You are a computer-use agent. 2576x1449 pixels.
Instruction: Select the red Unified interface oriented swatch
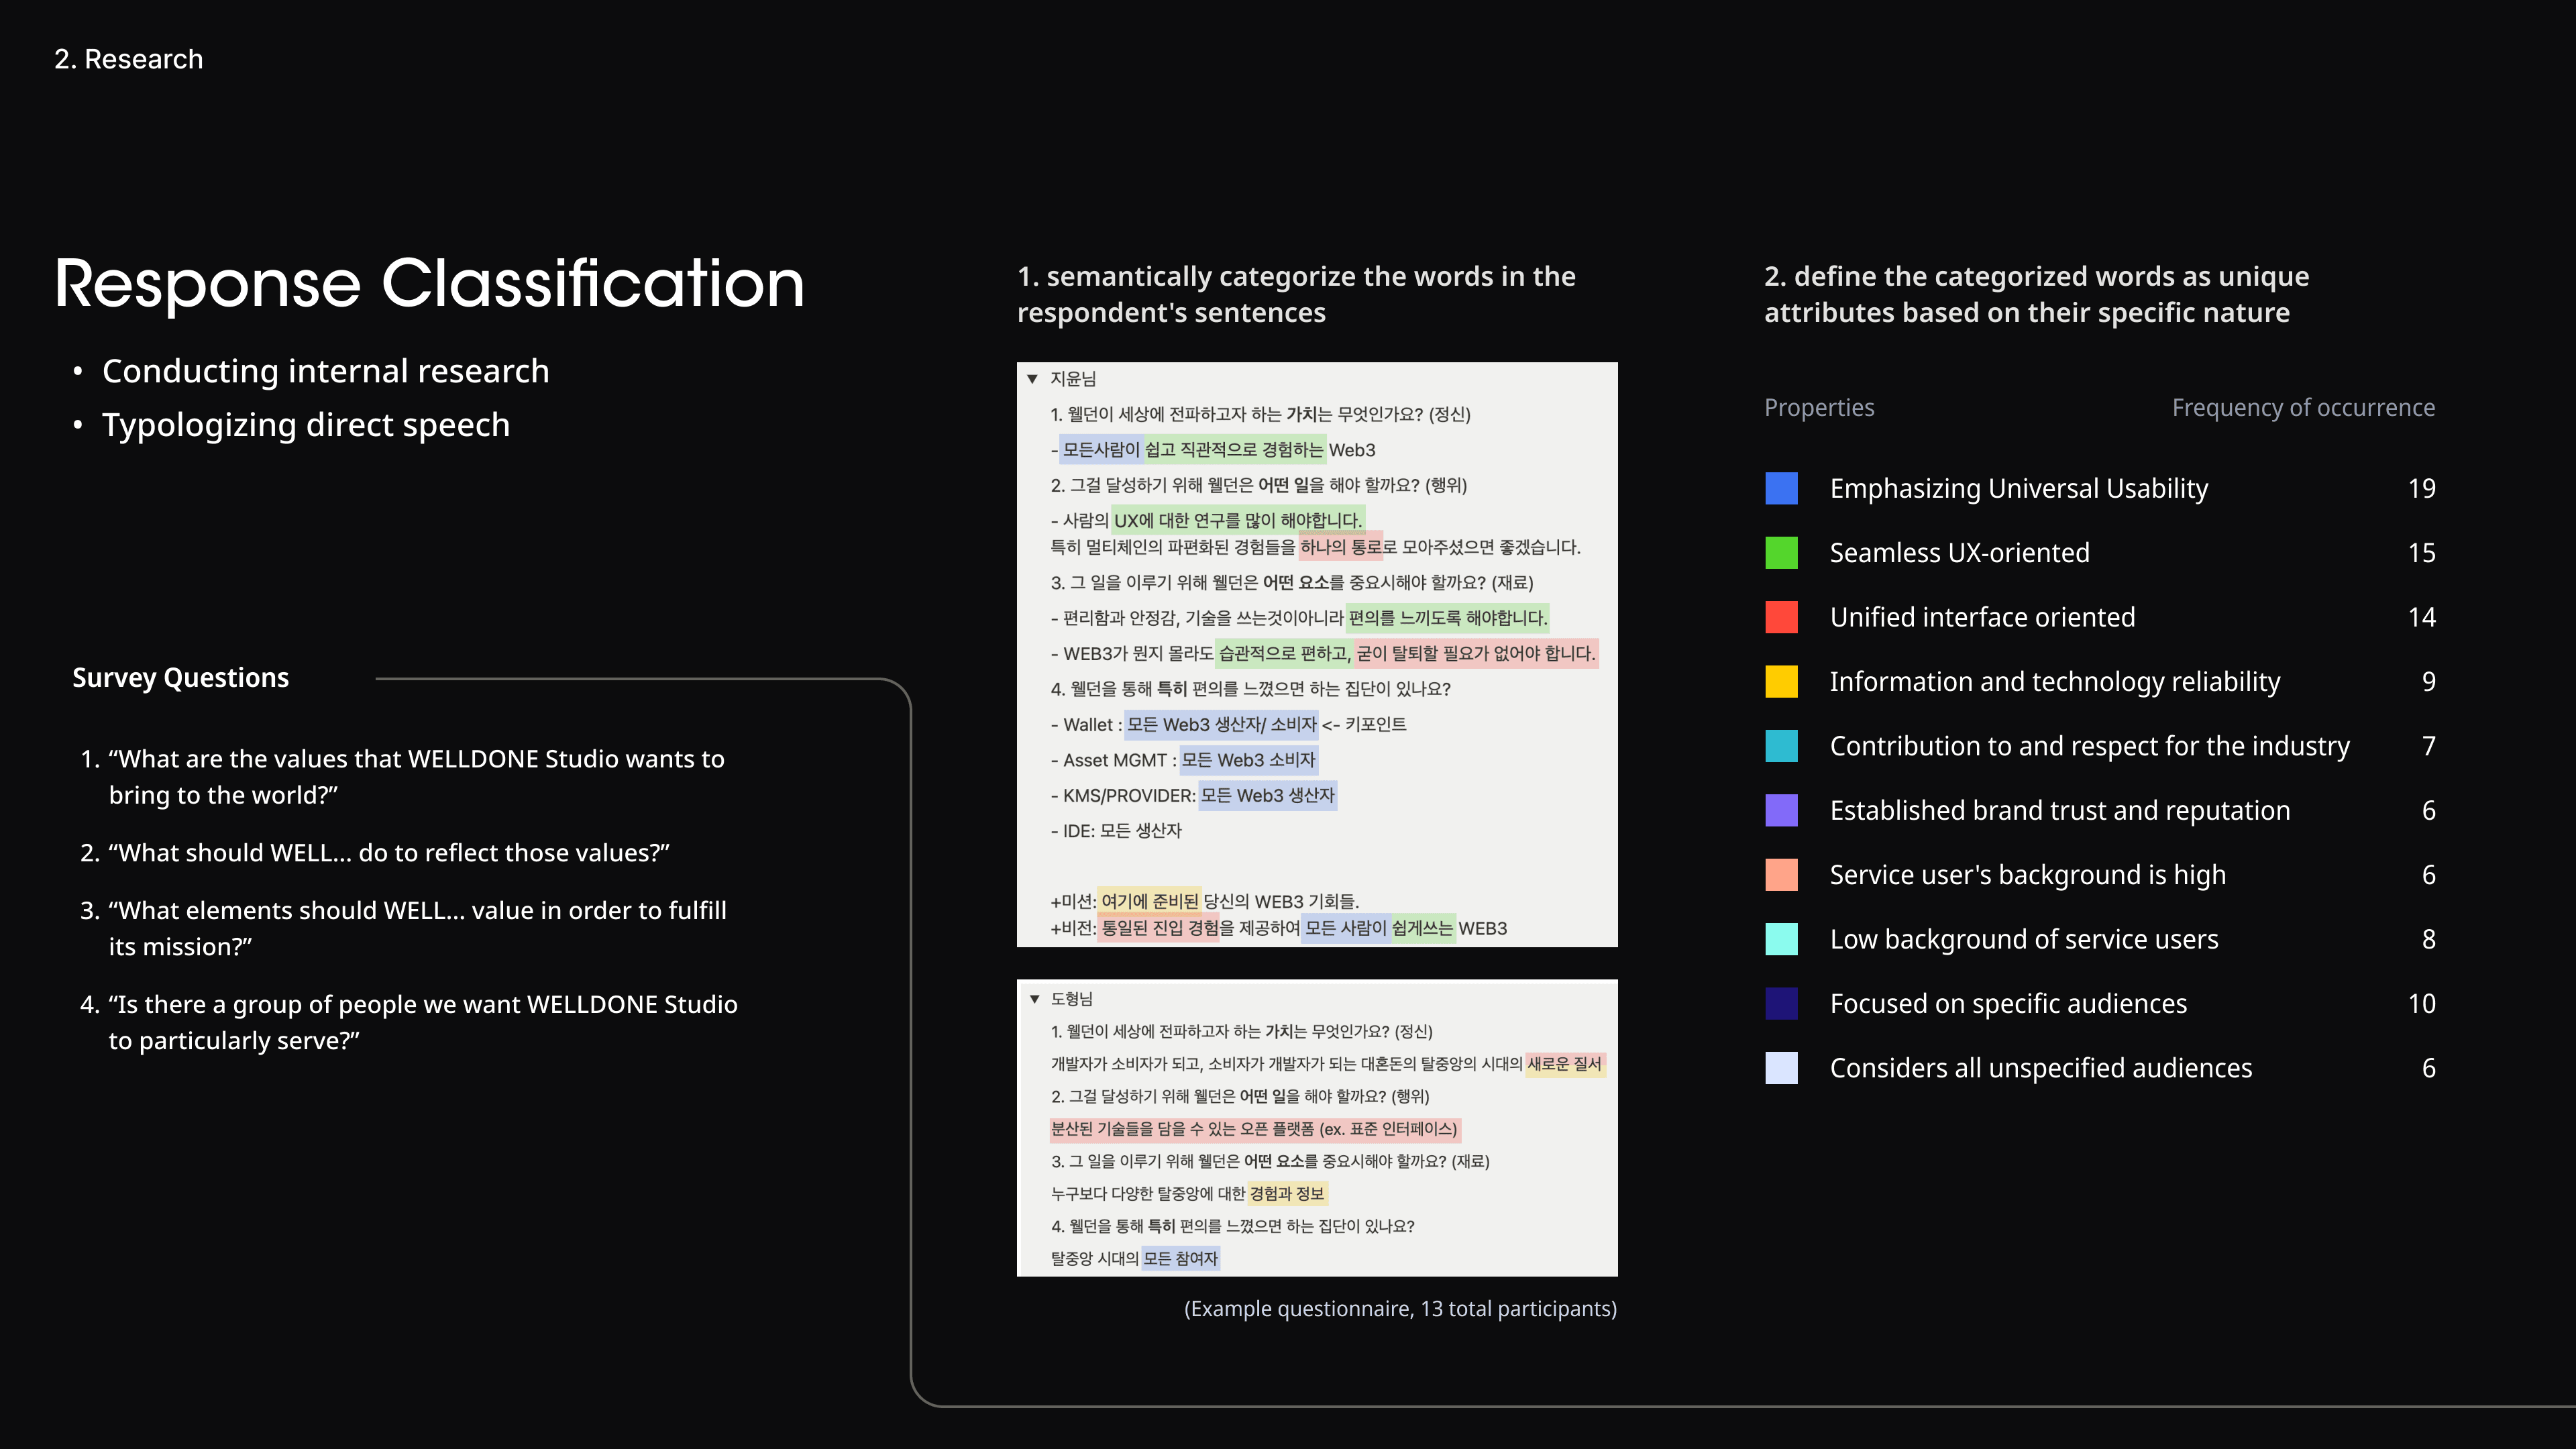[1781, 617]
